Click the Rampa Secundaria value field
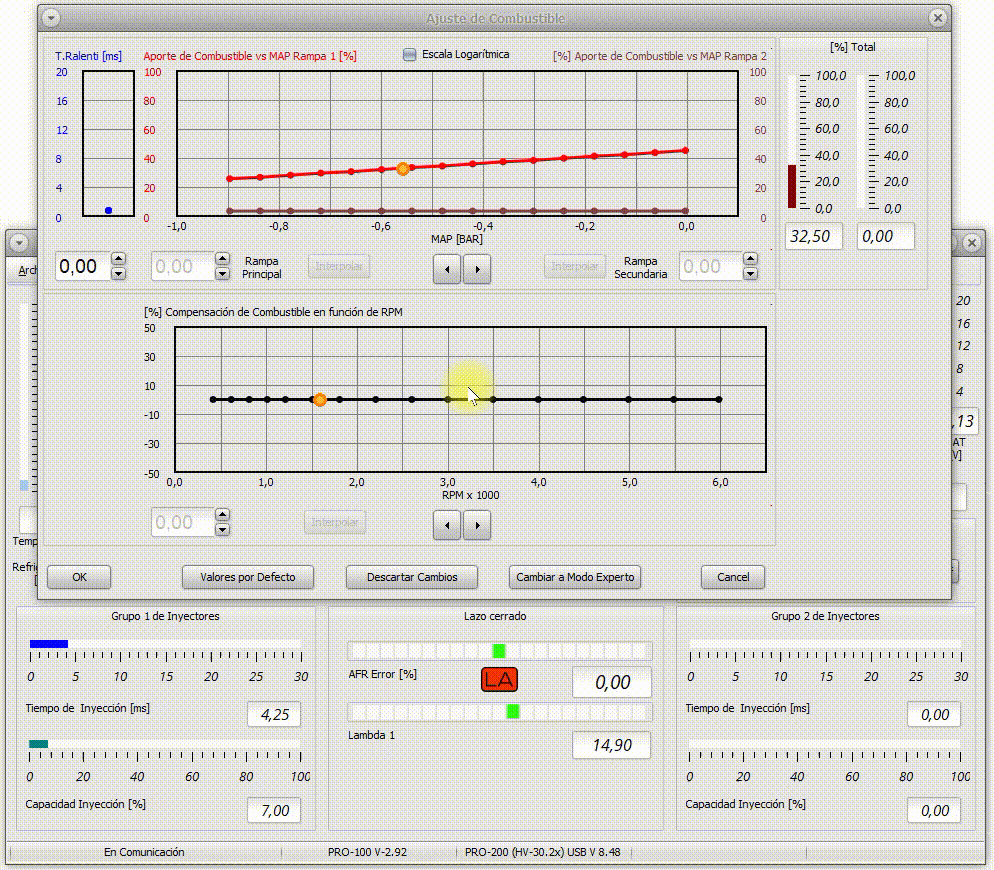The width and height of the screenshot is (994, 870). (x=711, y=266)
